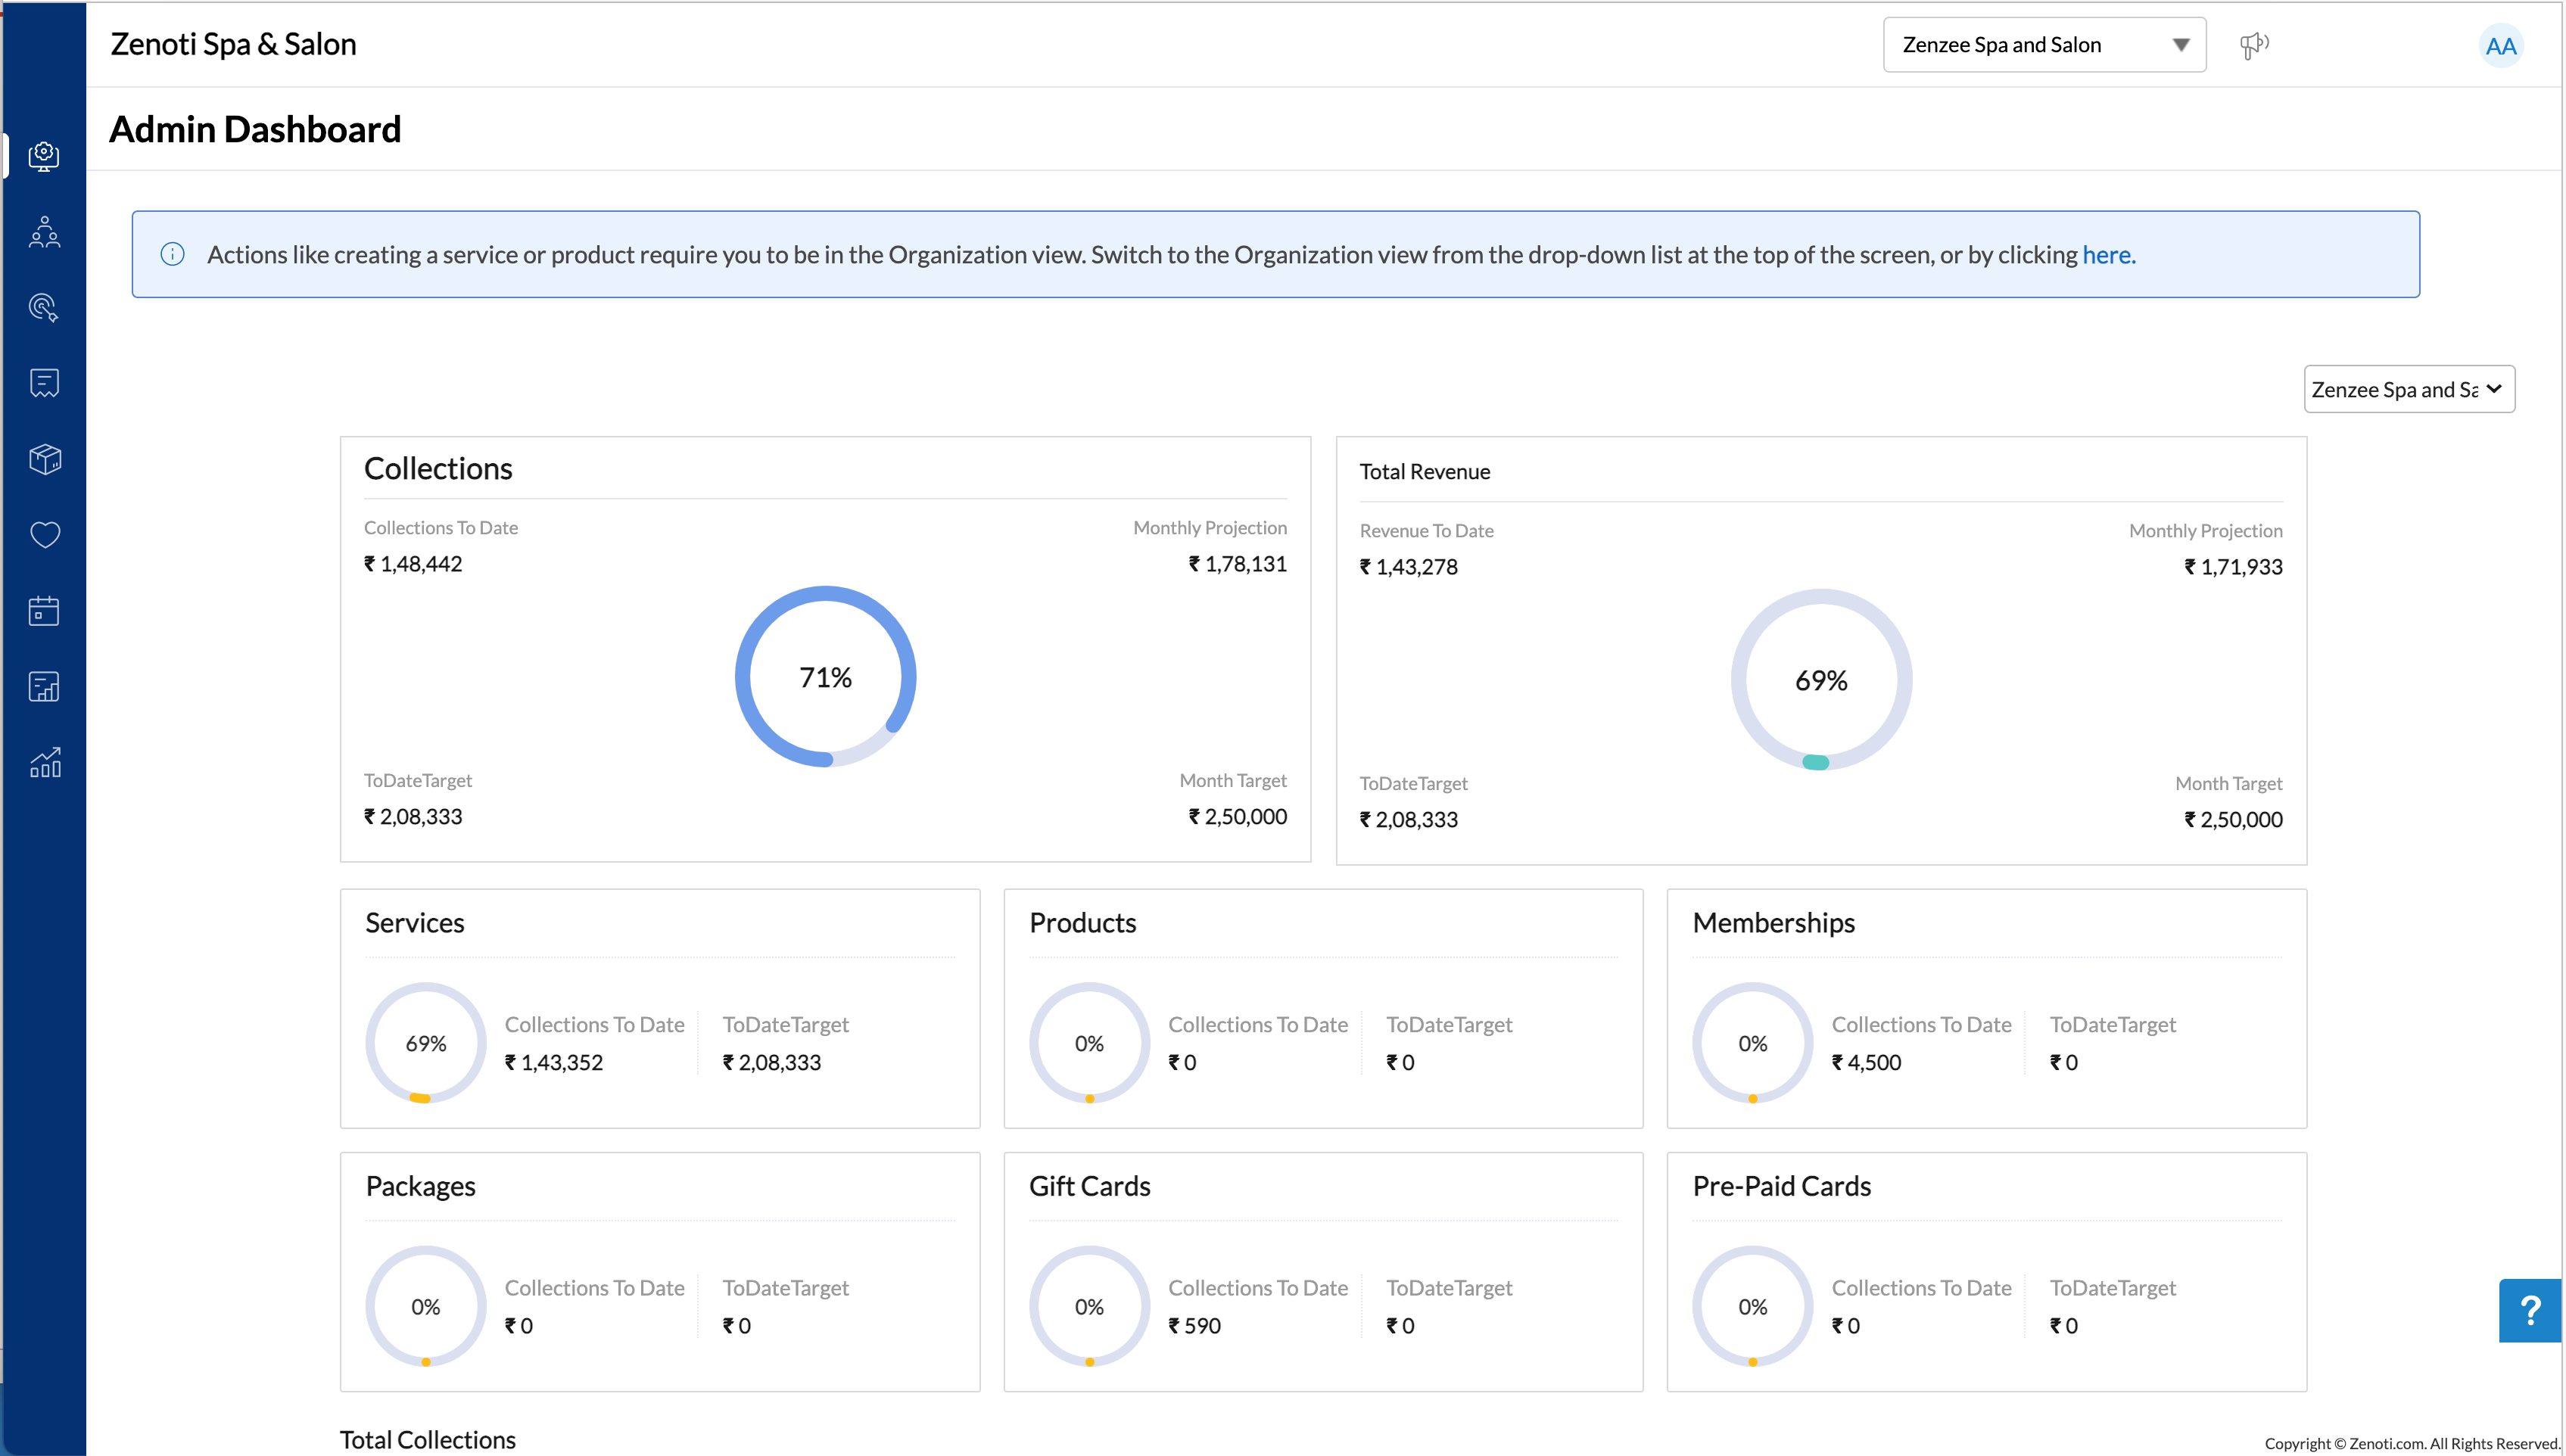
Task: Open the help question mark button
Action: [2528, 1310]
